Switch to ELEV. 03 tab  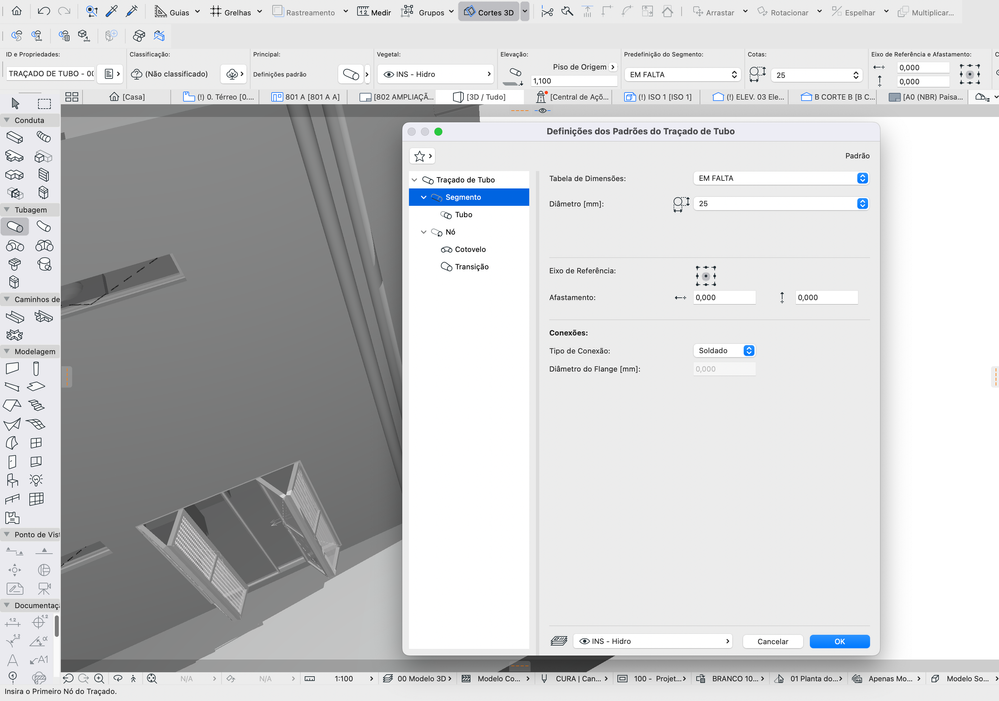pos(748,97)
